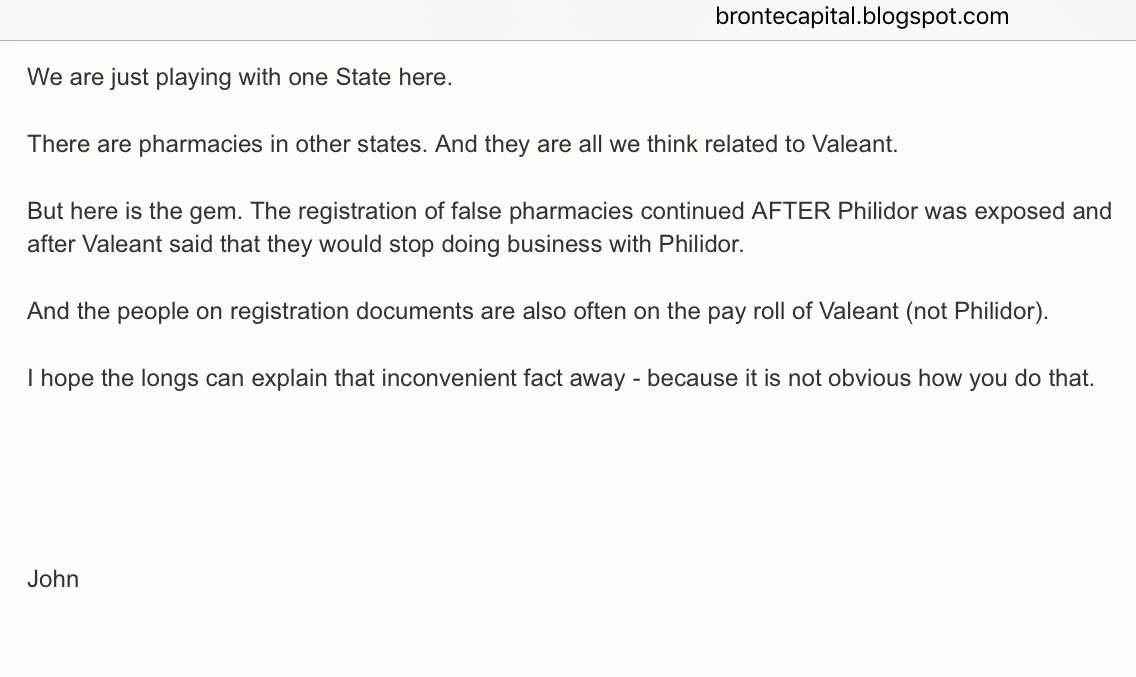Screen dimensions: 1136x677
Task: Click the sentence about playing with one State
Action: tap(240, 77)
